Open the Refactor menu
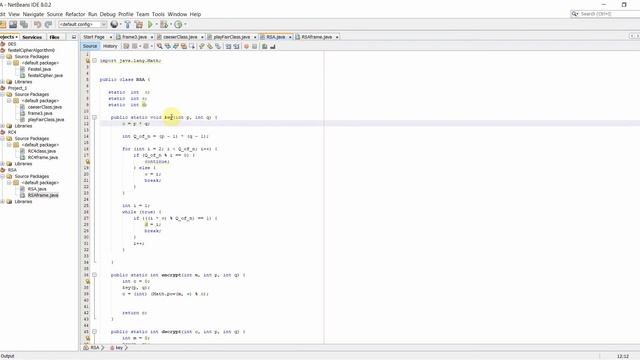 [75, 14]
